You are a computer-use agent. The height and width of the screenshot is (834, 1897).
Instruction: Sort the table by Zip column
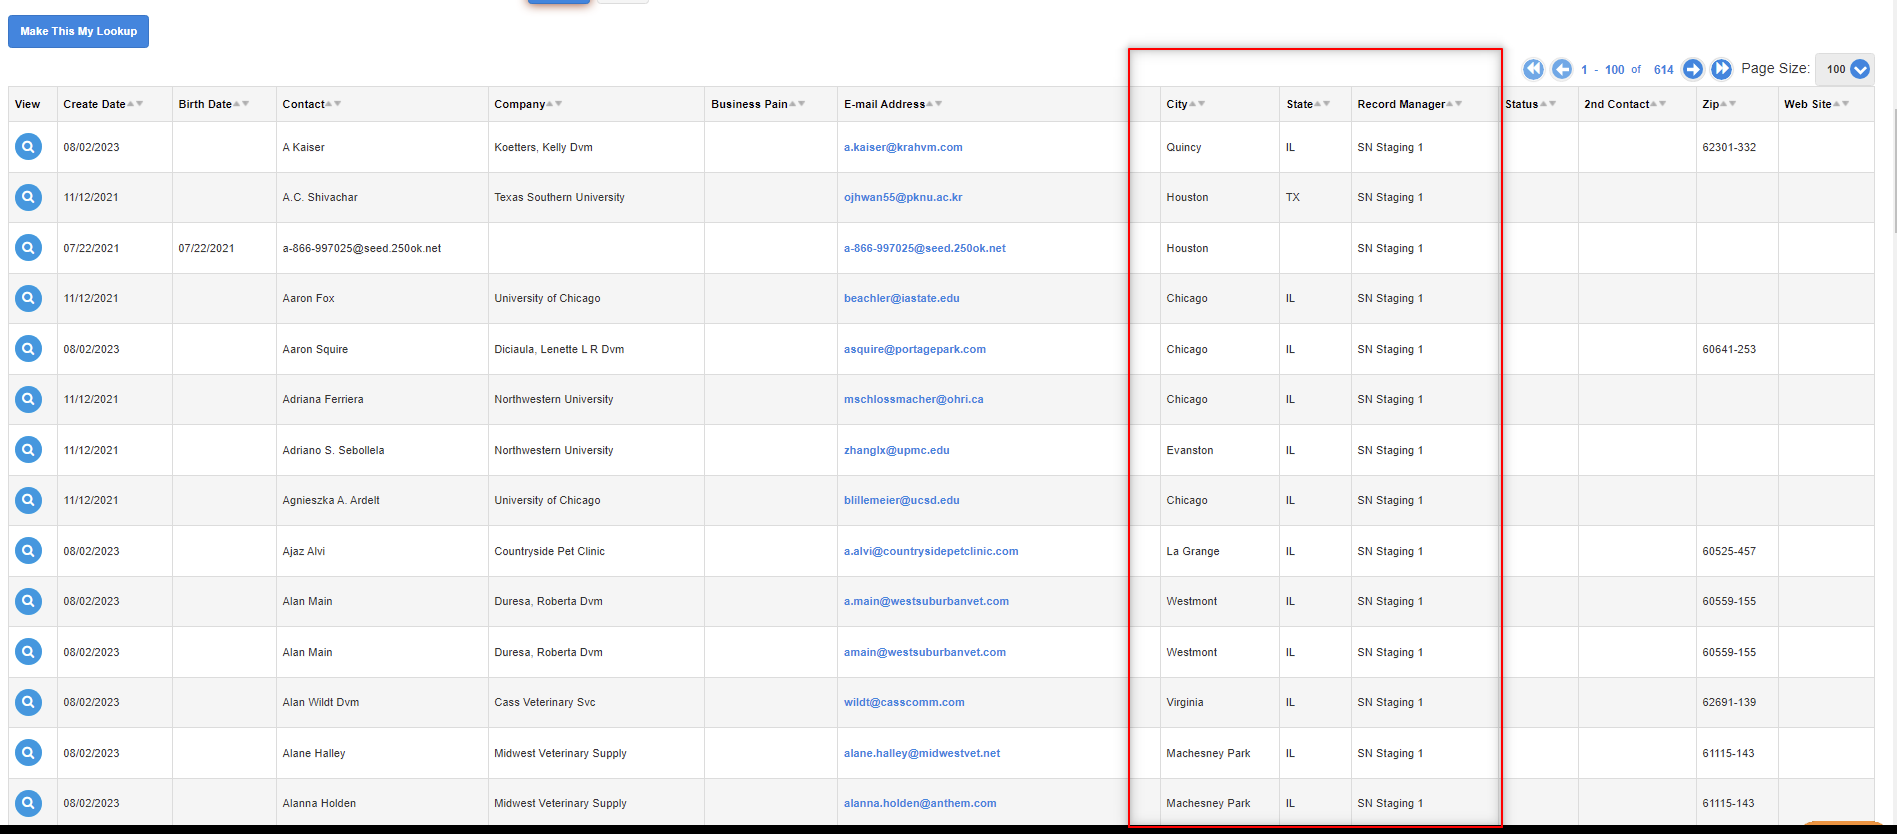tap(1711, 104)
